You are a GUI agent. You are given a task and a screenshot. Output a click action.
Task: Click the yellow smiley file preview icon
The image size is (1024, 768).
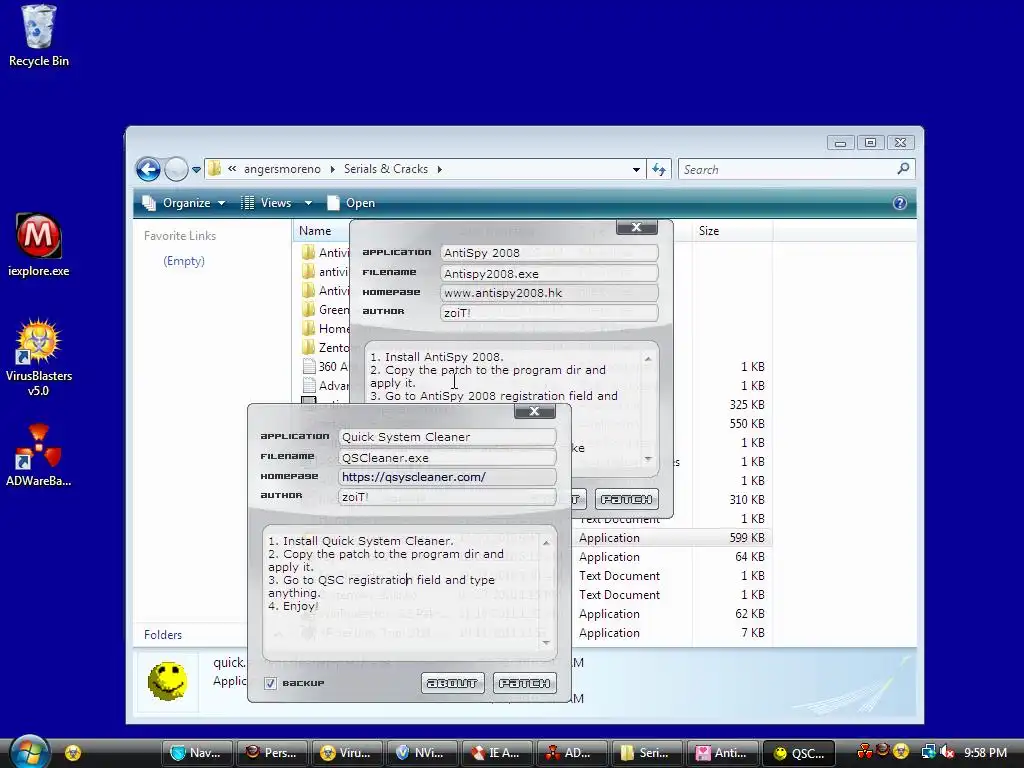click(x=167, y=681)
